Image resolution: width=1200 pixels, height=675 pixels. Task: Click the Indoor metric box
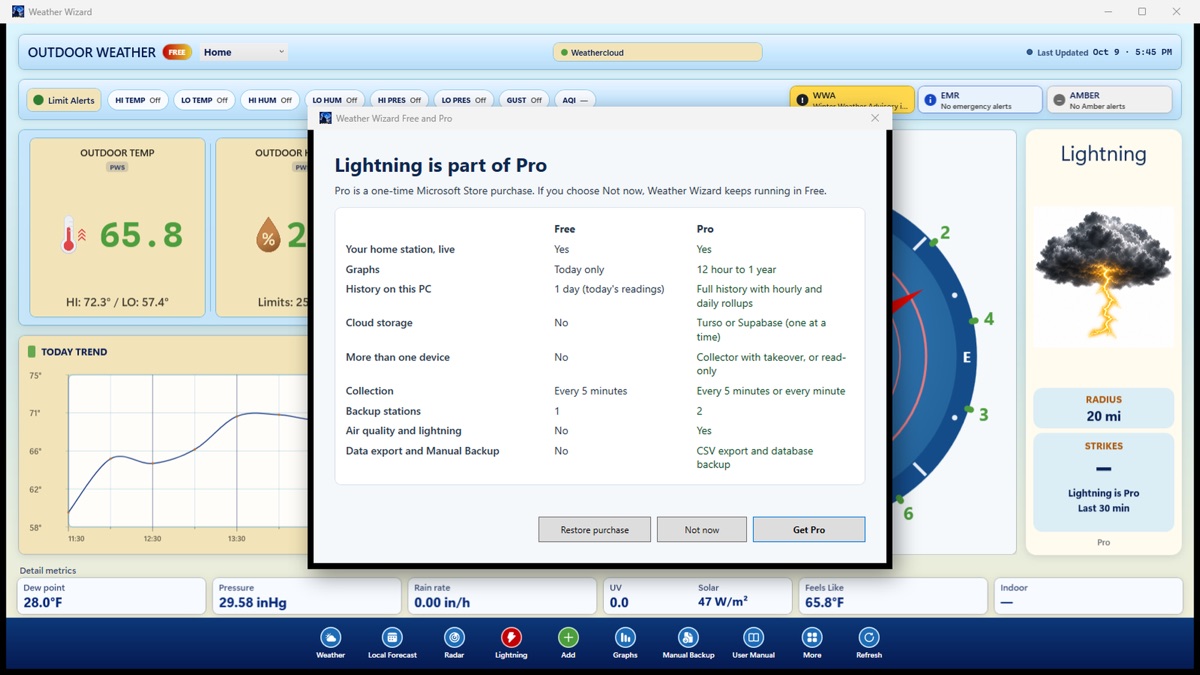point(1088,596)
